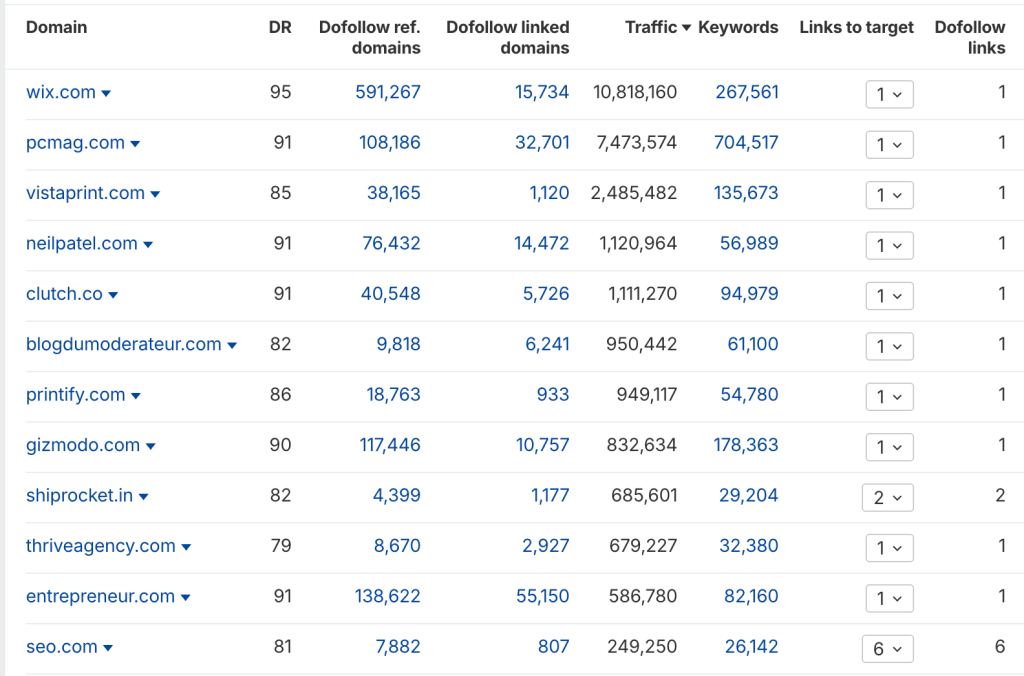Open Links to target dropdown for blogdumoderateur.com
This screenshot has height=676, width=1024.
[x=889, y=346]
